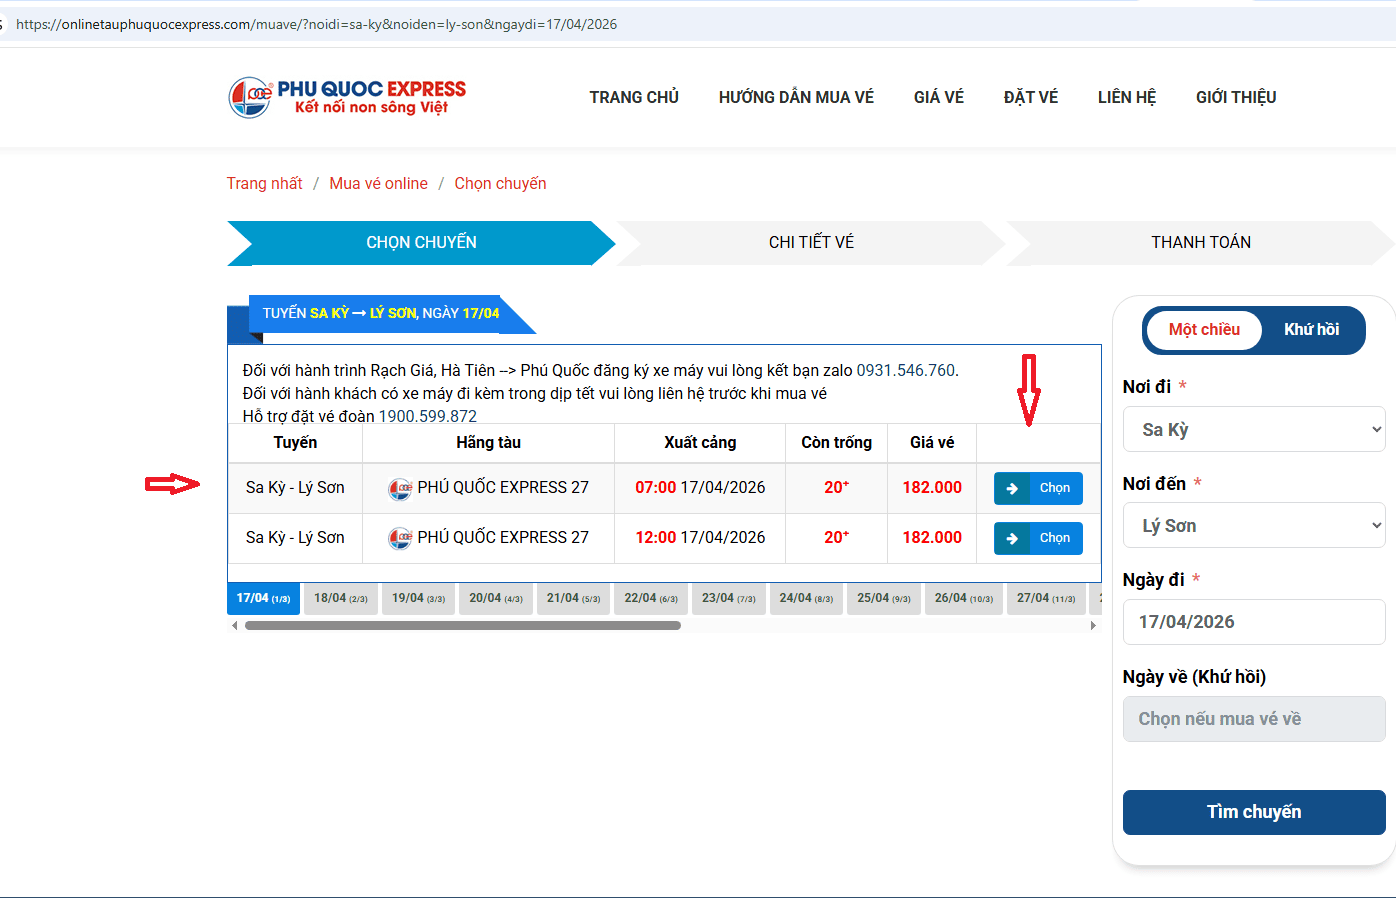Open the Nơi đi departure dropdown

click(x=1254, y=429)
